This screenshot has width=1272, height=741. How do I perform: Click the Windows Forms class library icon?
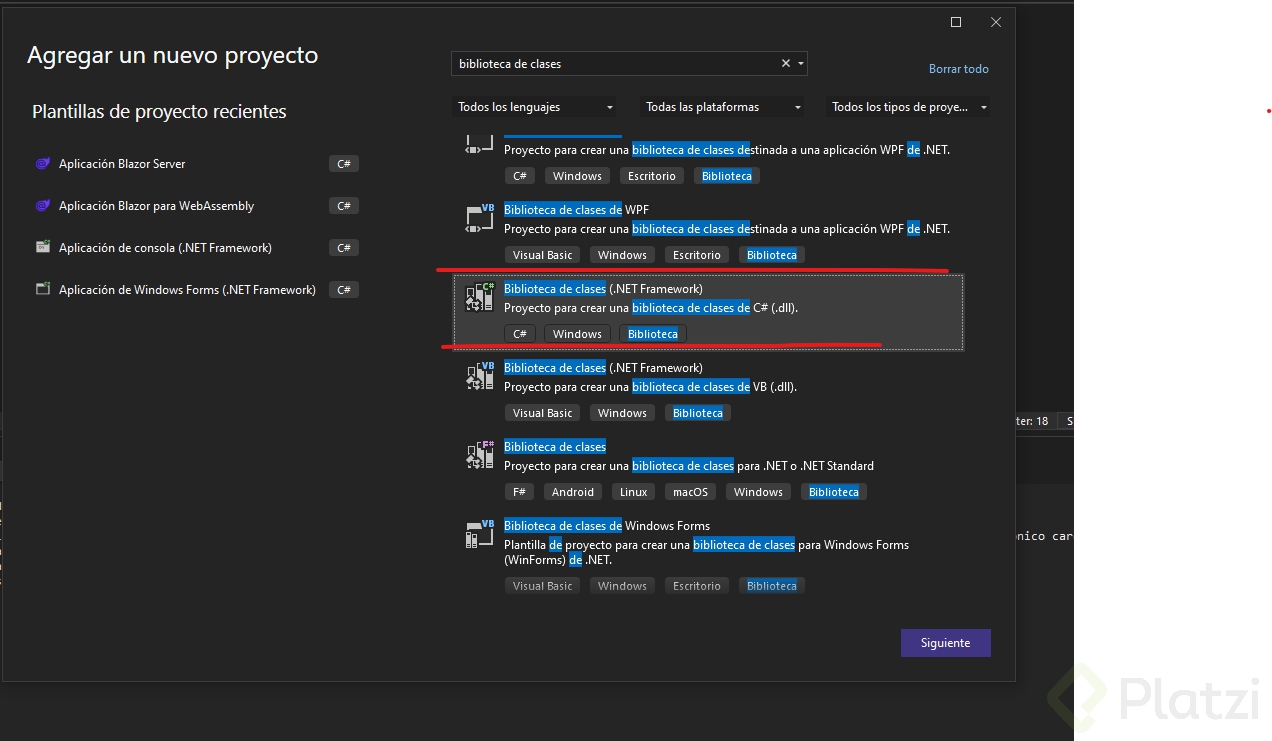click(x=480, y=535)
